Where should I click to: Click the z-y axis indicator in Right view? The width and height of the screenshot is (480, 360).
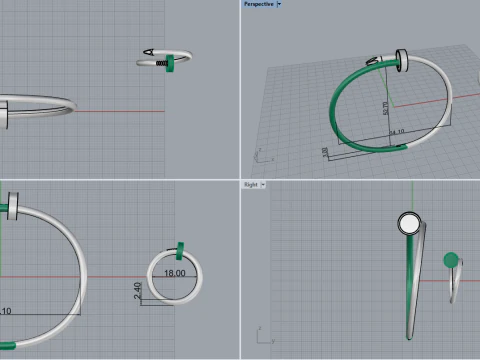[265, 336]
